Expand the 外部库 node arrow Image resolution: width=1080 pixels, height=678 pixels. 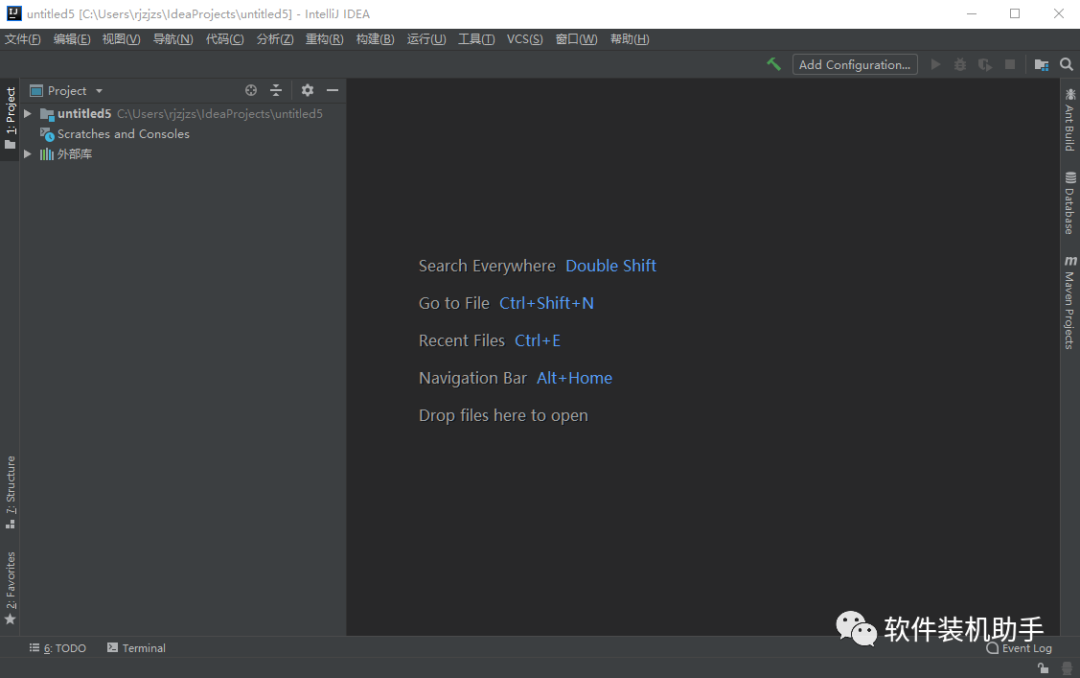coord(28,154)
